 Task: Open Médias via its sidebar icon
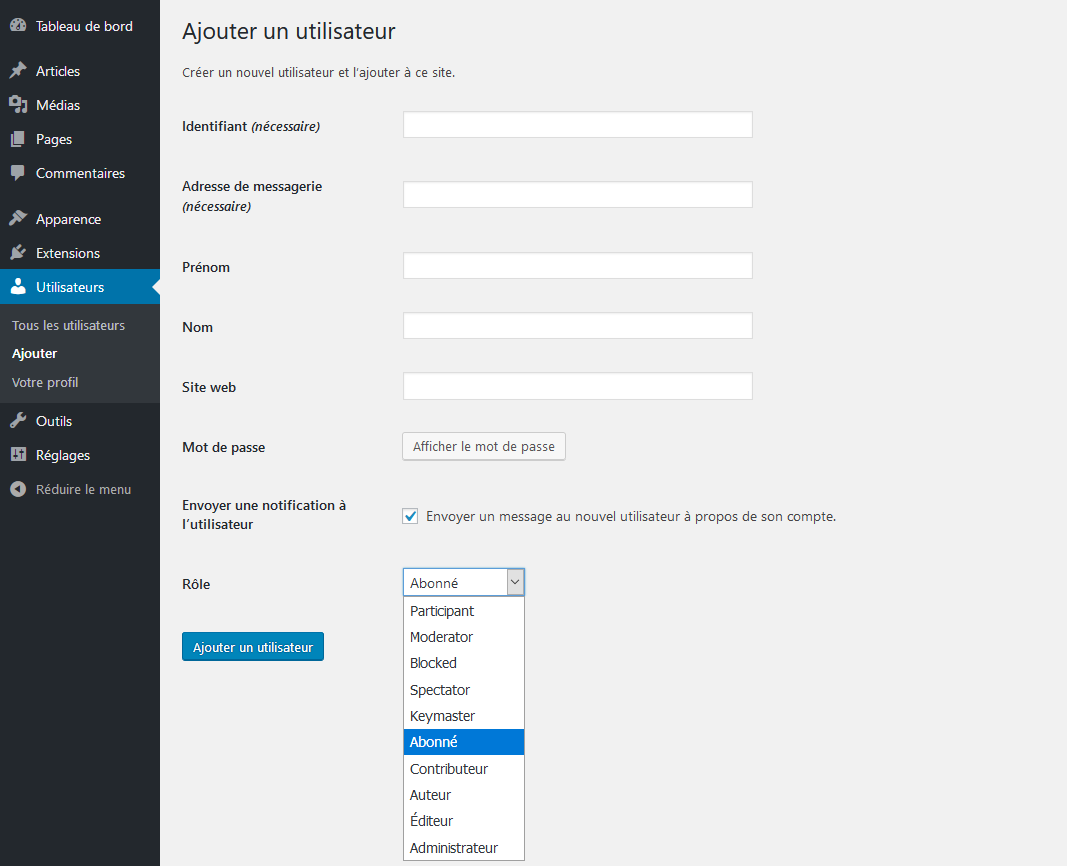click(18, 105)
